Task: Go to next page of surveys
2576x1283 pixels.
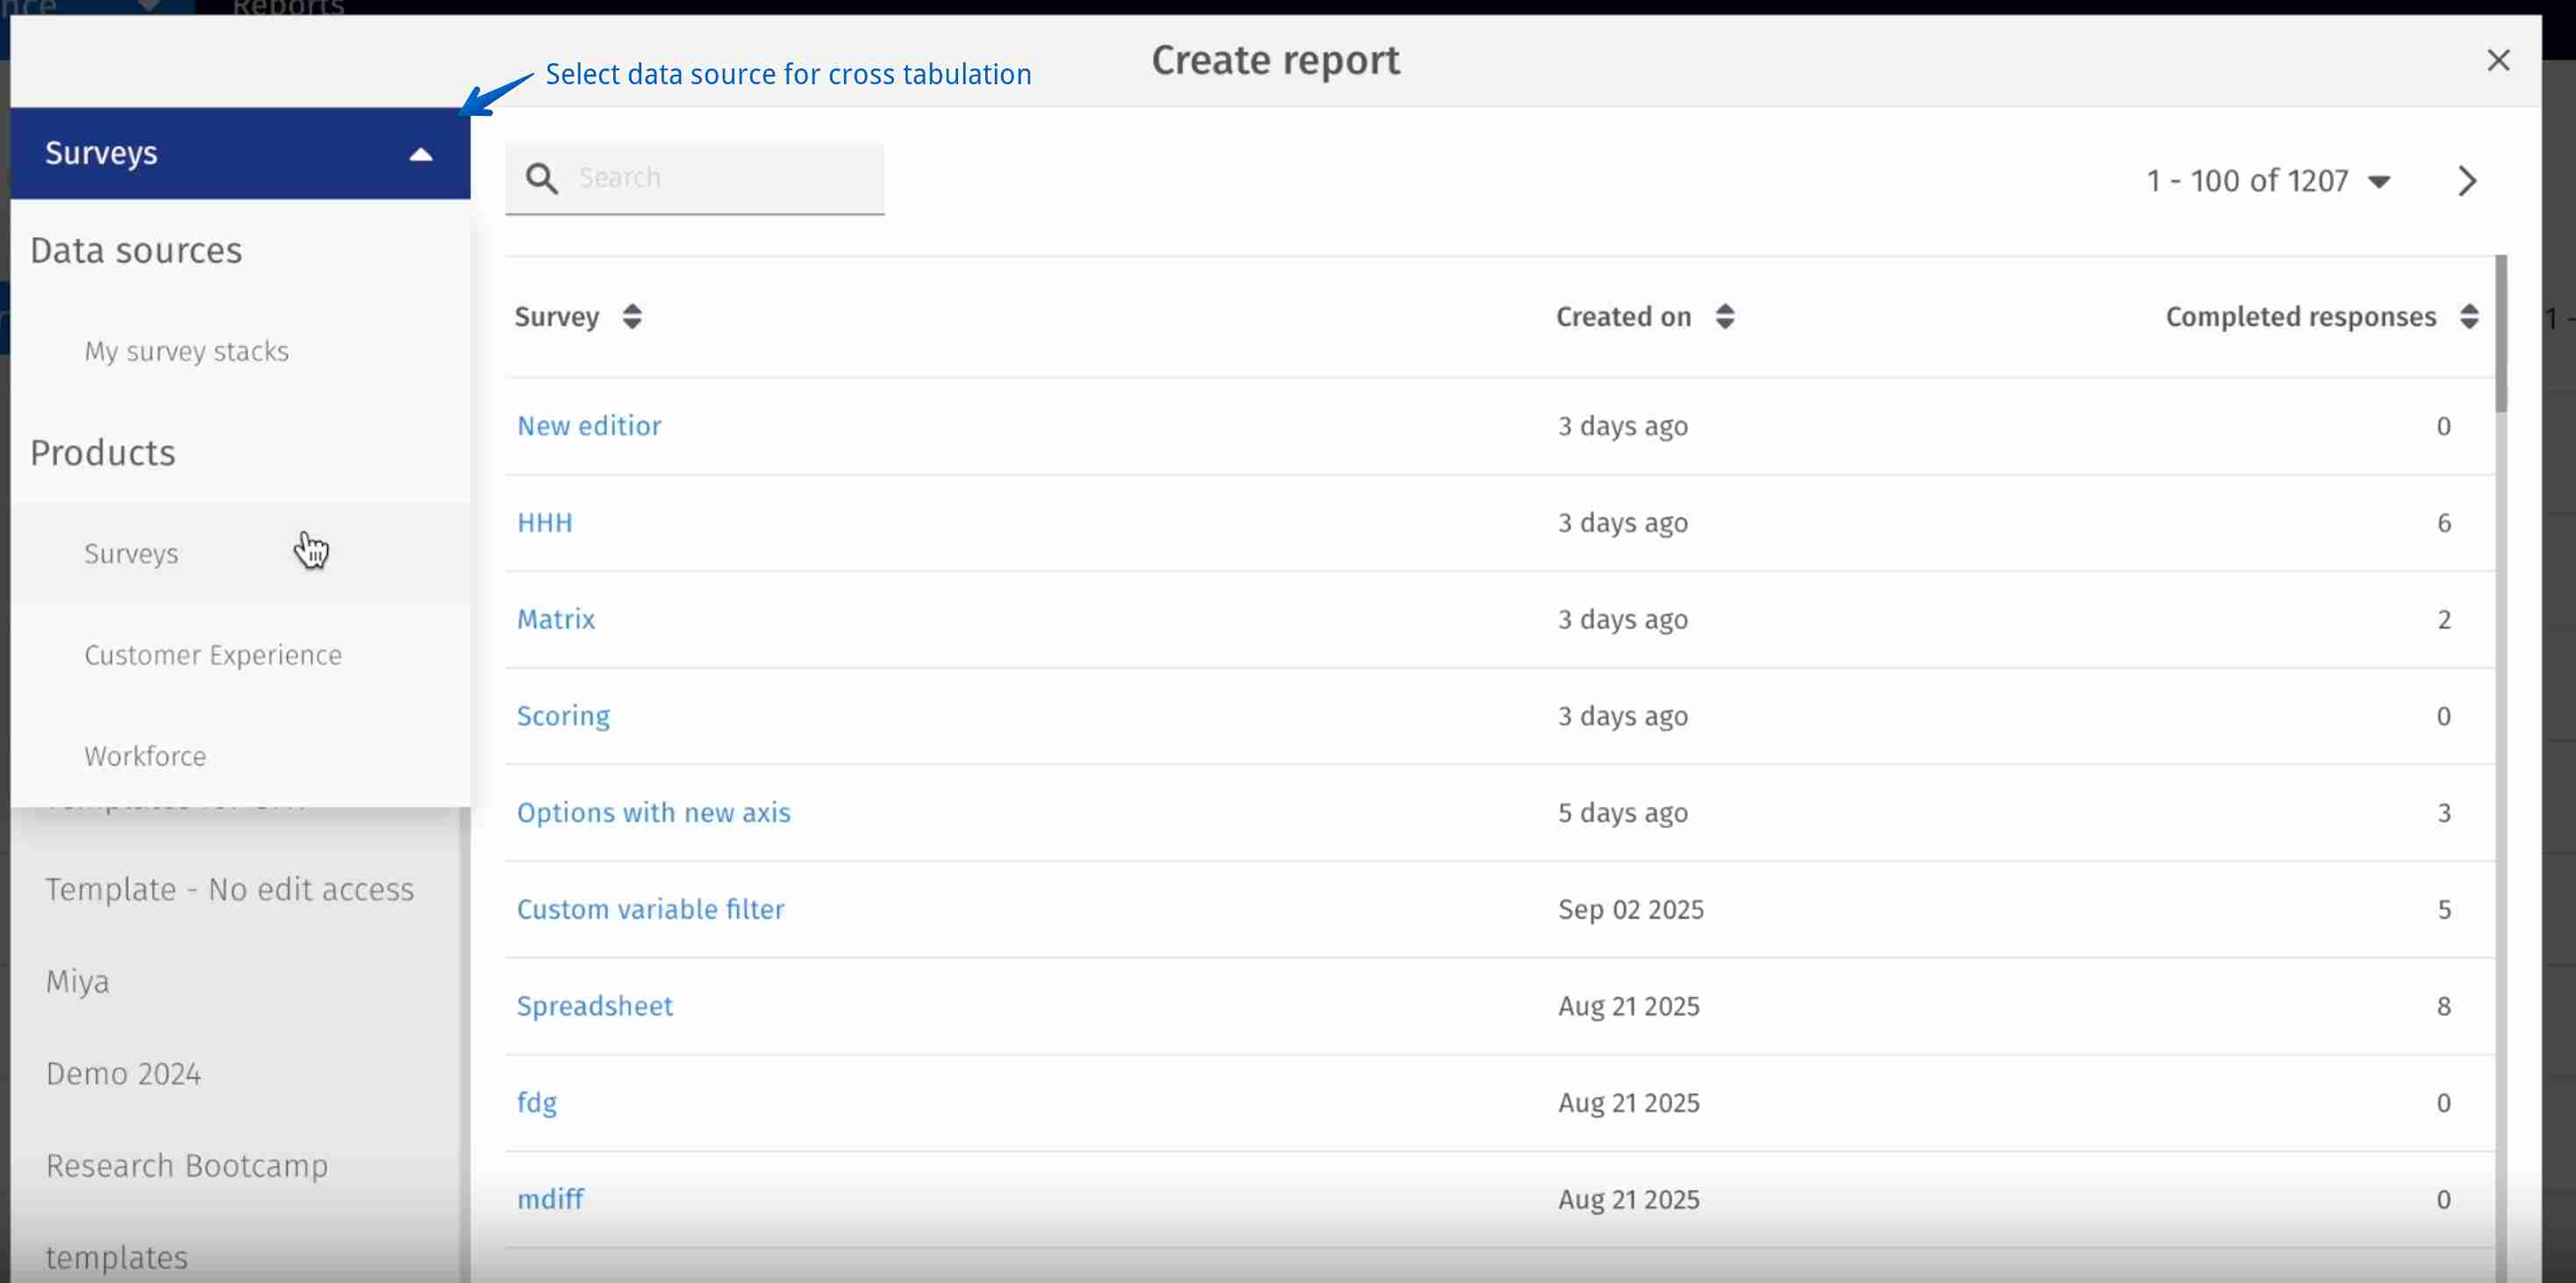Action: tap(2467, 181)
